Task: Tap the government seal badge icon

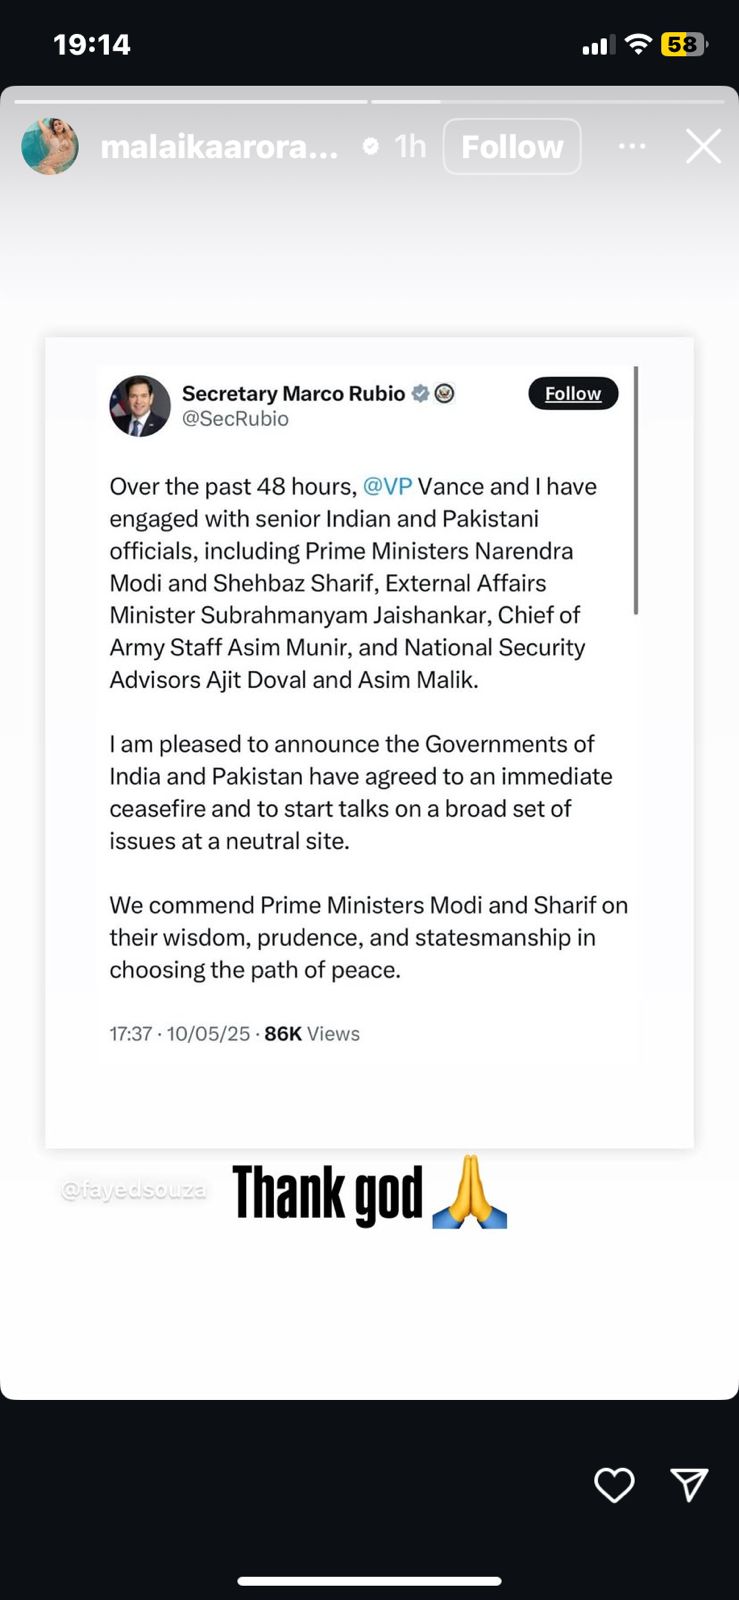Action: pyautogui.click(x=445, y=394)
